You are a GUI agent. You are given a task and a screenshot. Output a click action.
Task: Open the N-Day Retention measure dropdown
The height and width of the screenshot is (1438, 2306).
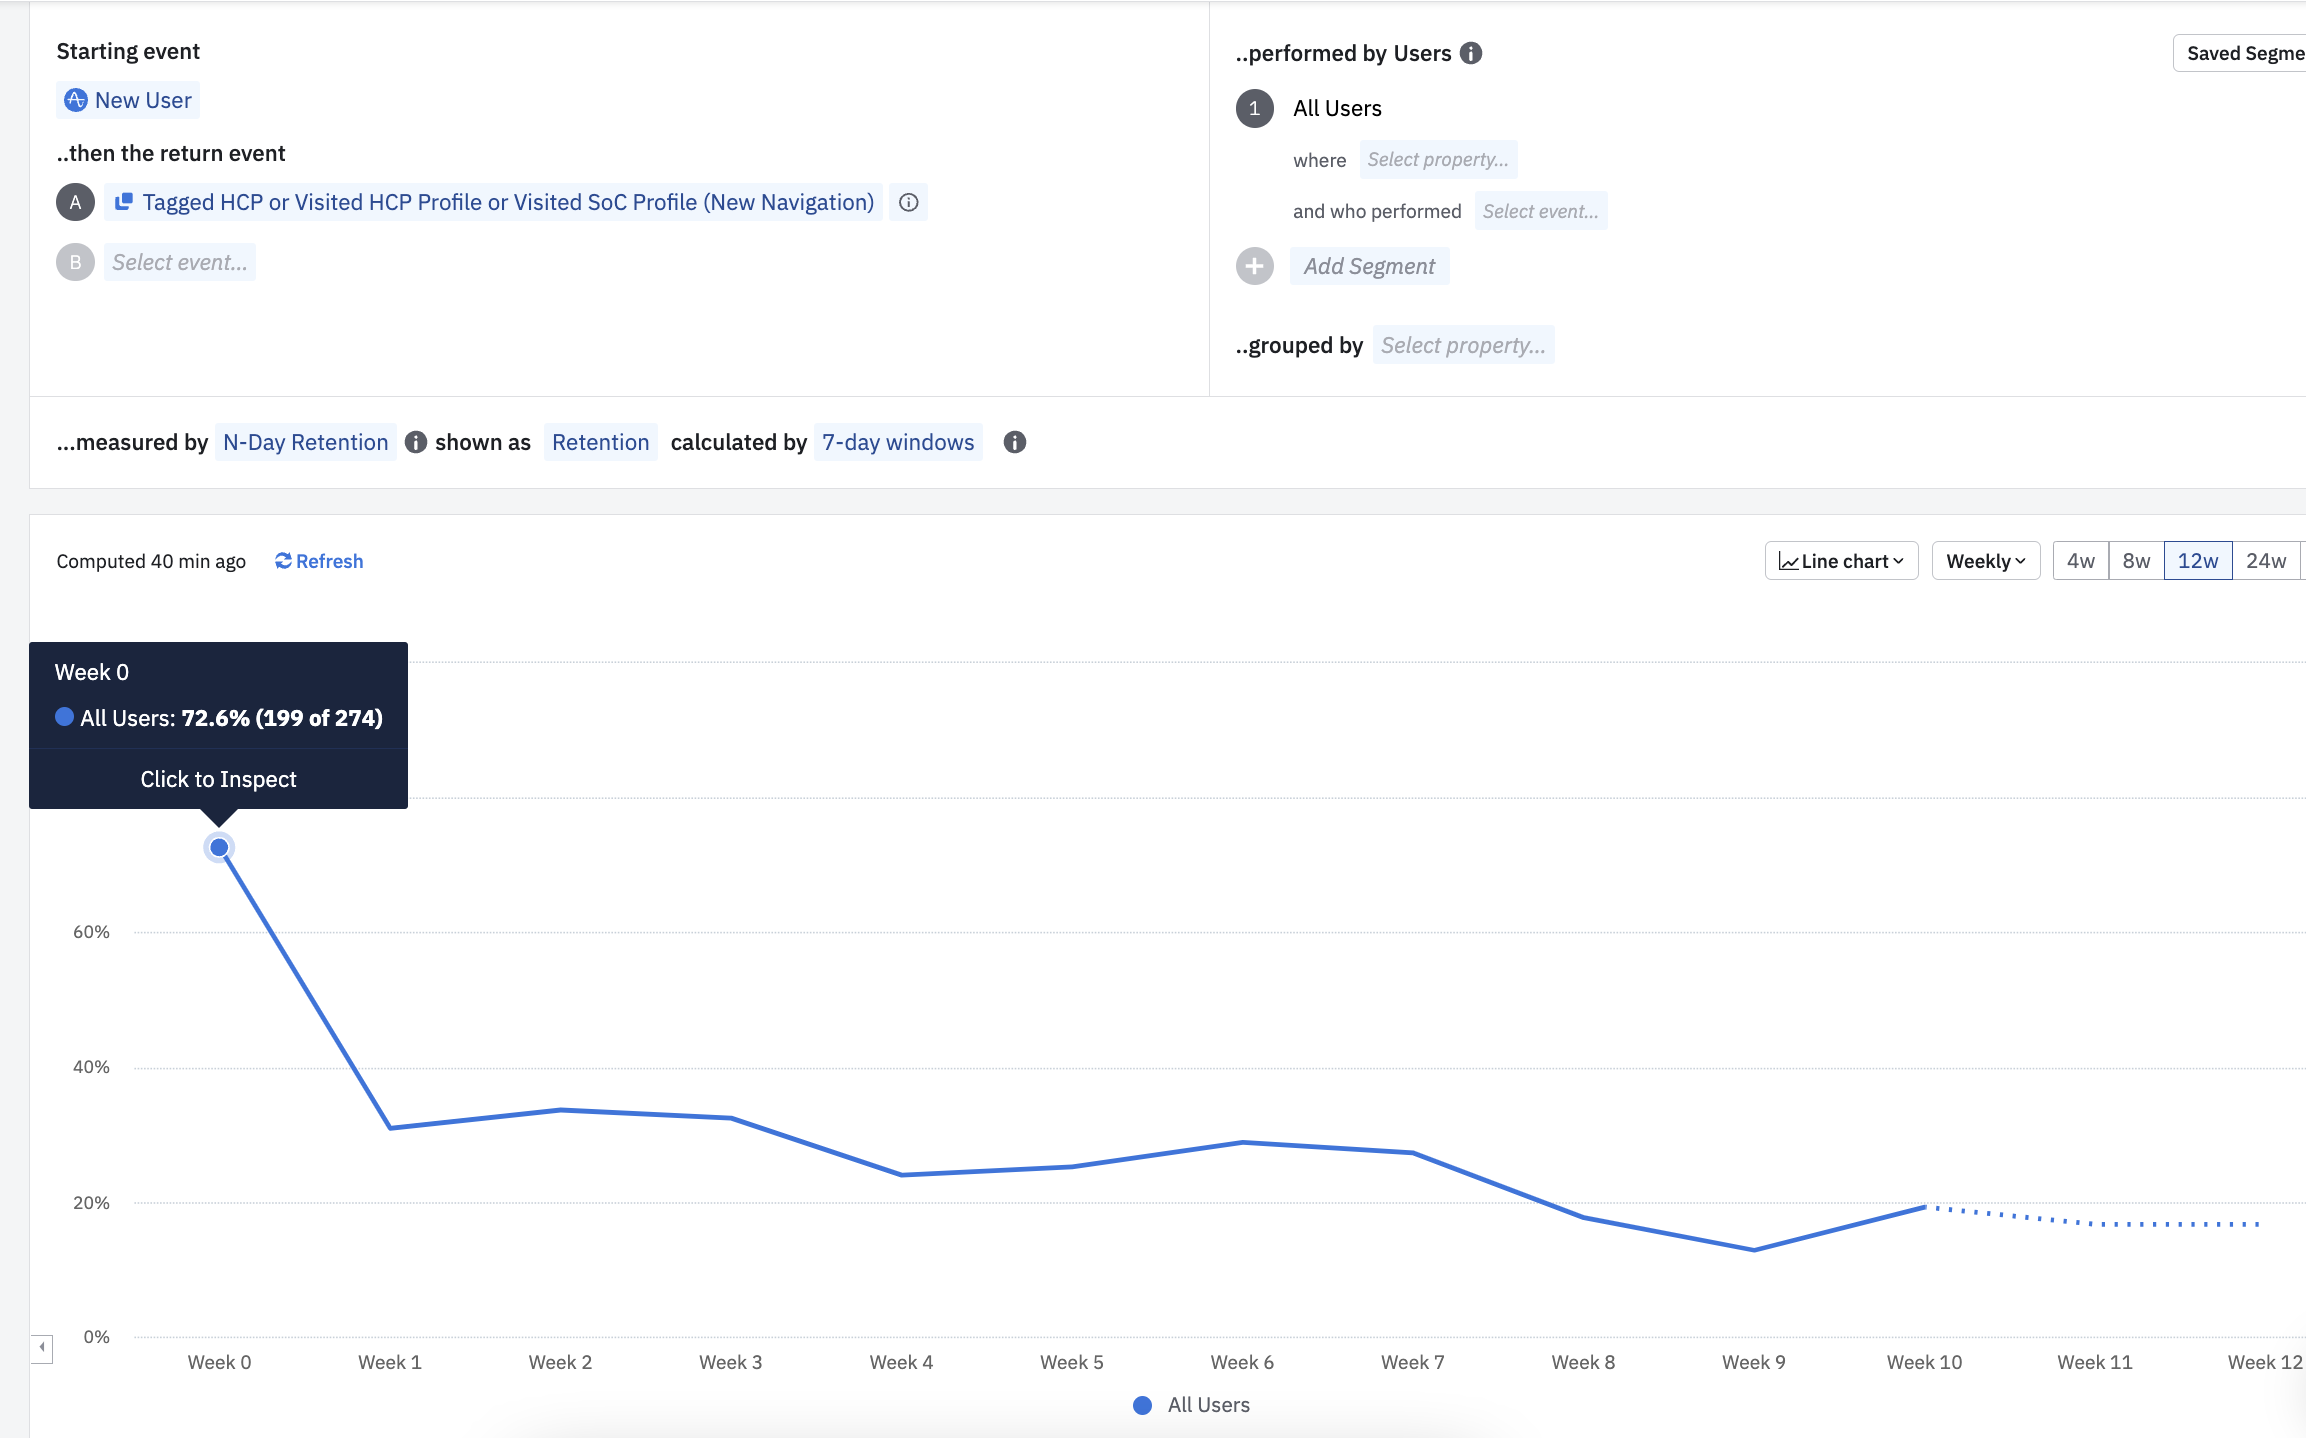[305, 442]
